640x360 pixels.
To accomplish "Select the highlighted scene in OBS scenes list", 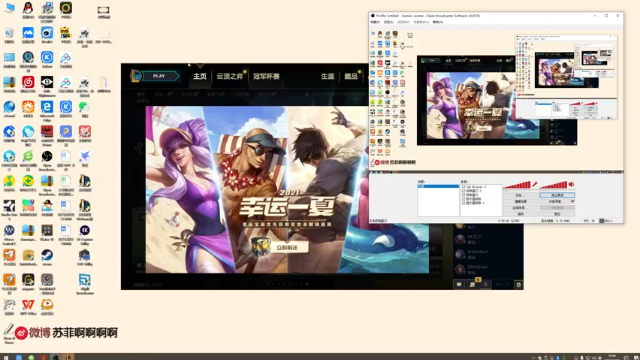I will click(x=438, y=186).
